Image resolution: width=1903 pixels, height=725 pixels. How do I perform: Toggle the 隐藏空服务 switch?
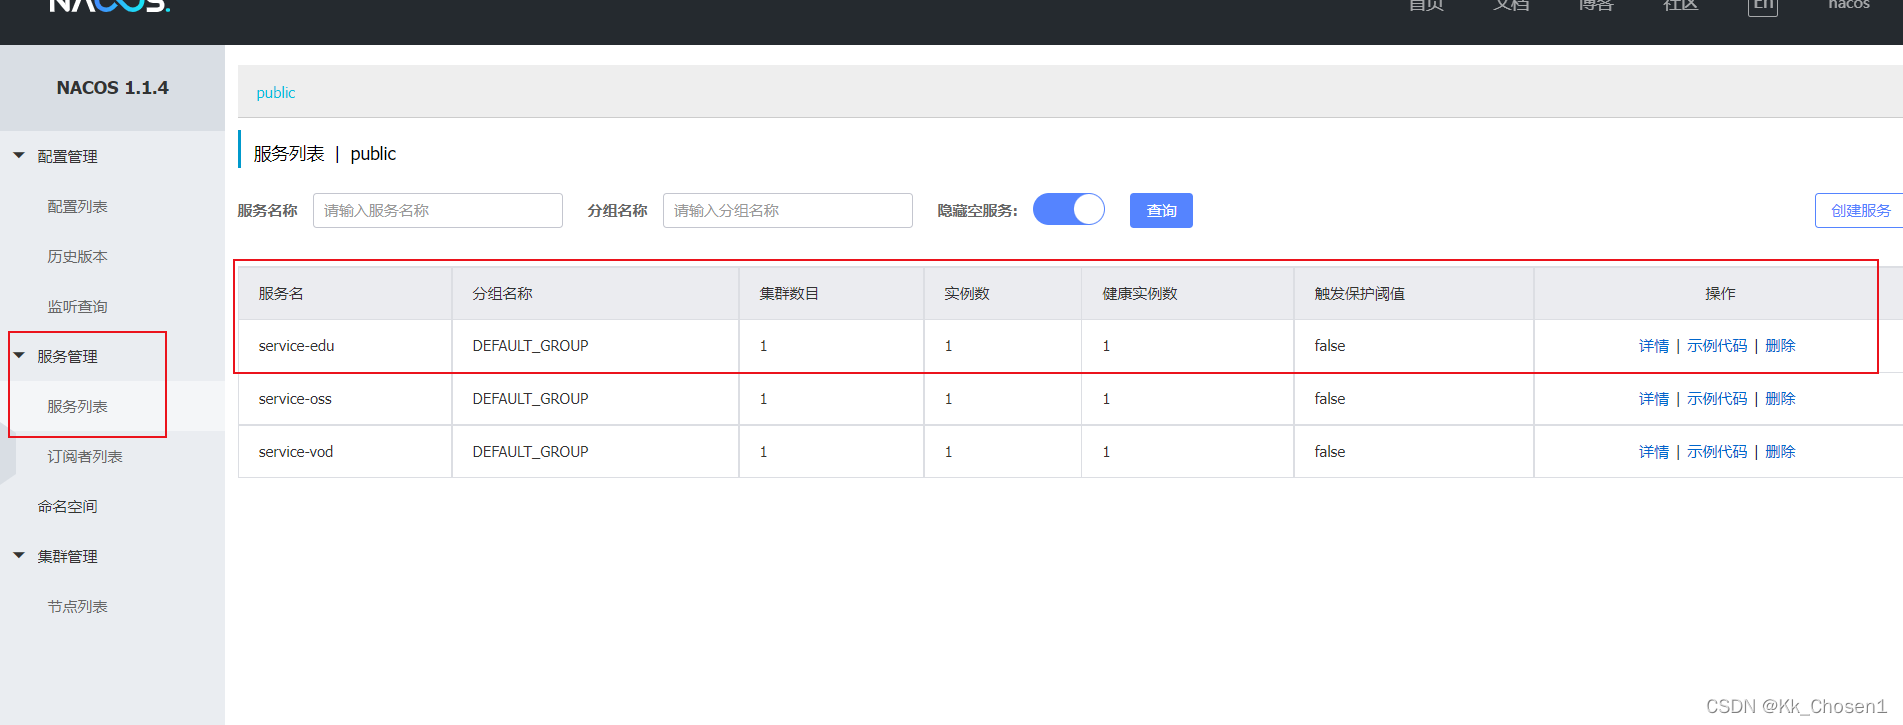1069,209
